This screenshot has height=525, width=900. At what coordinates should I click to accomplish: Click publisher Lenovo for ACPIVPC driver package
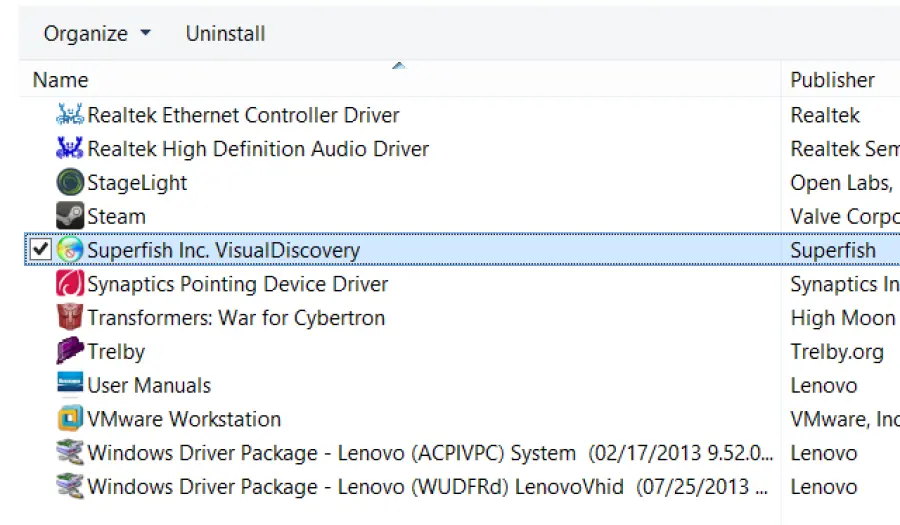tap(824, 453)
